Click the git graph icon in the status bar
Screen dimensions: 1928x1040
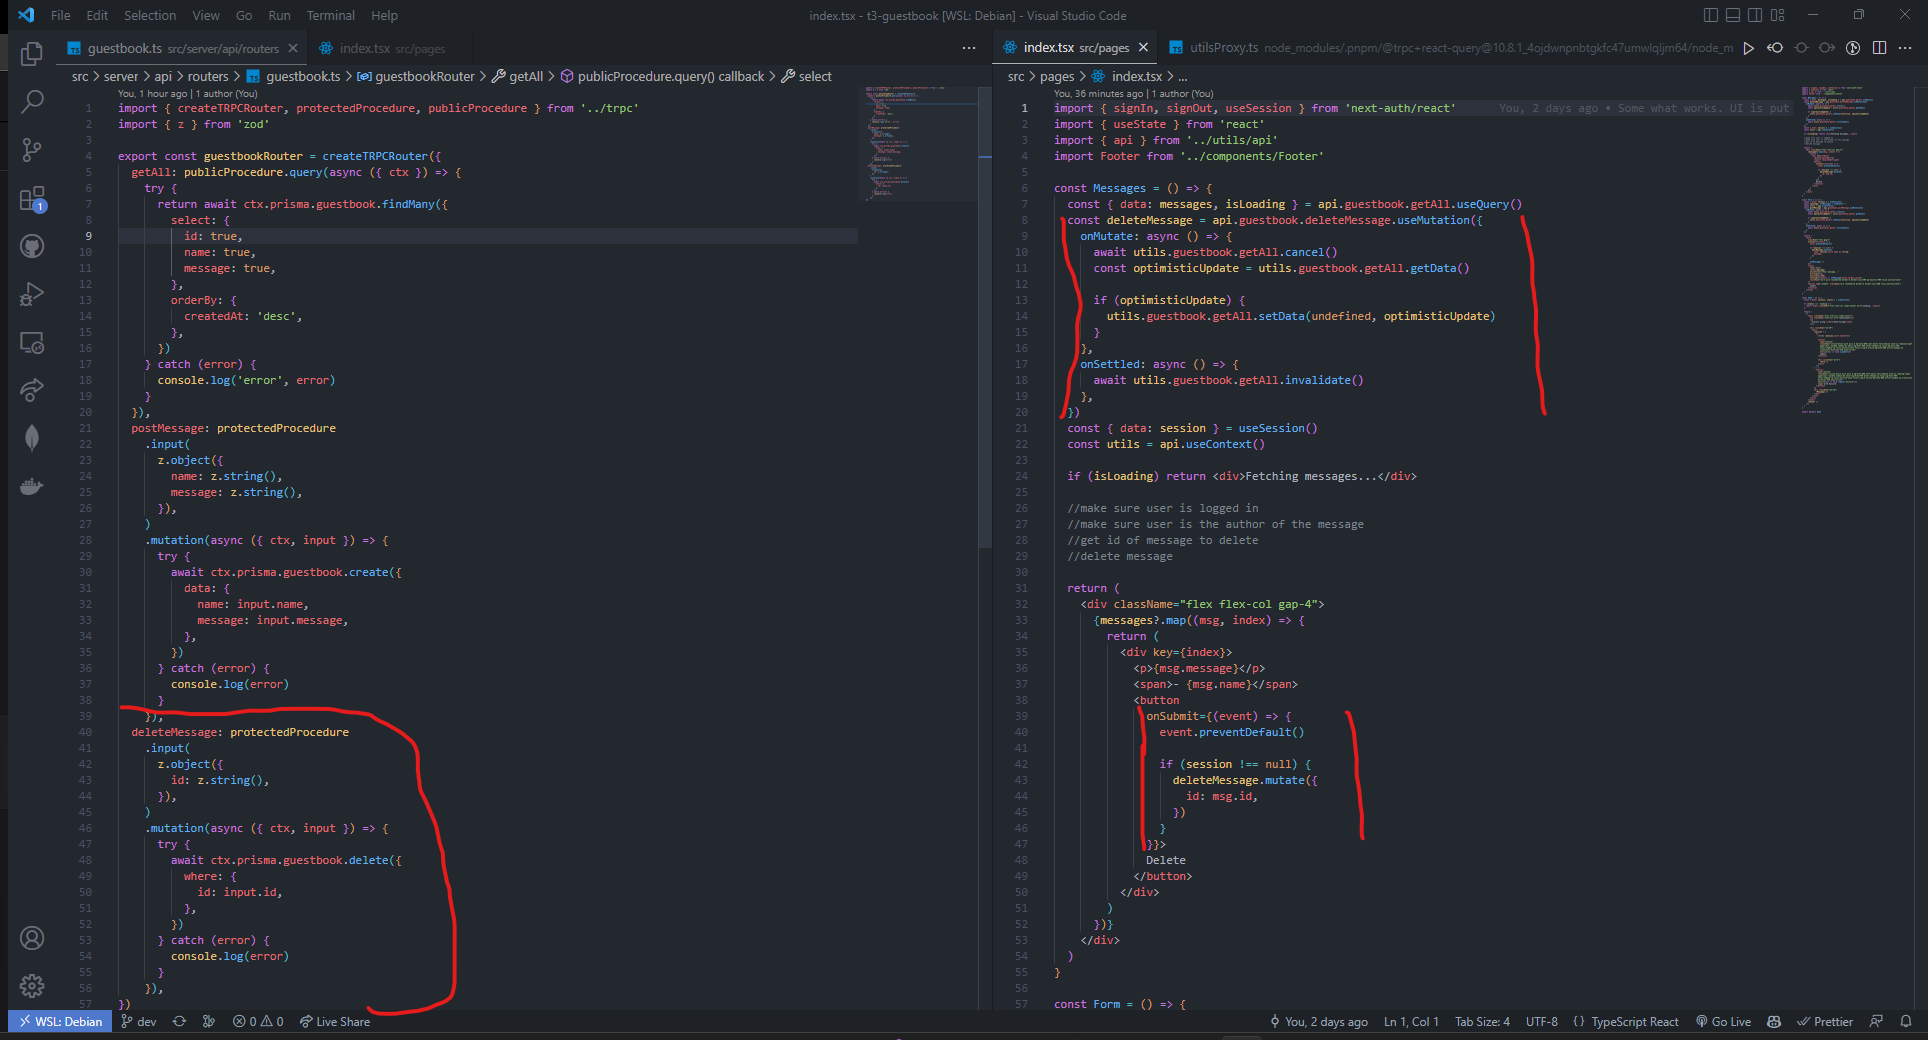[x=209, y=1022]
